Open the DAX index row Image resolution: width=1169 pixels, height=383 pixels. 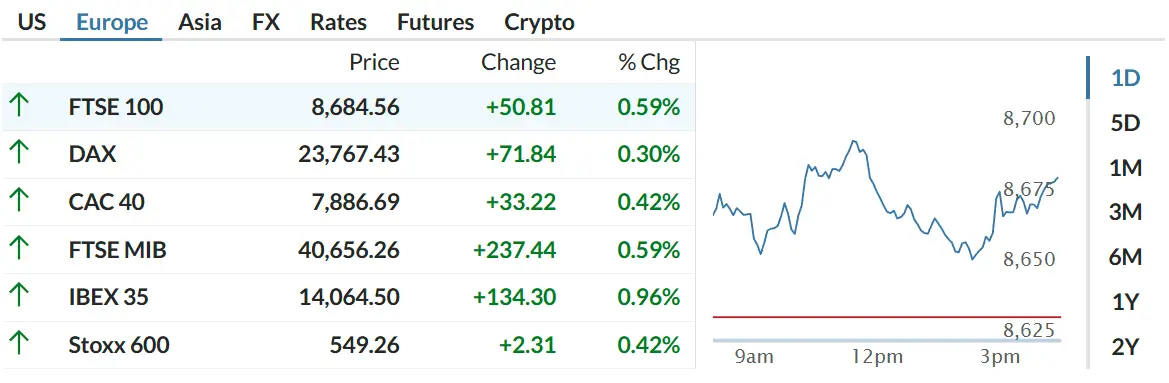click(x=348, y=154)
